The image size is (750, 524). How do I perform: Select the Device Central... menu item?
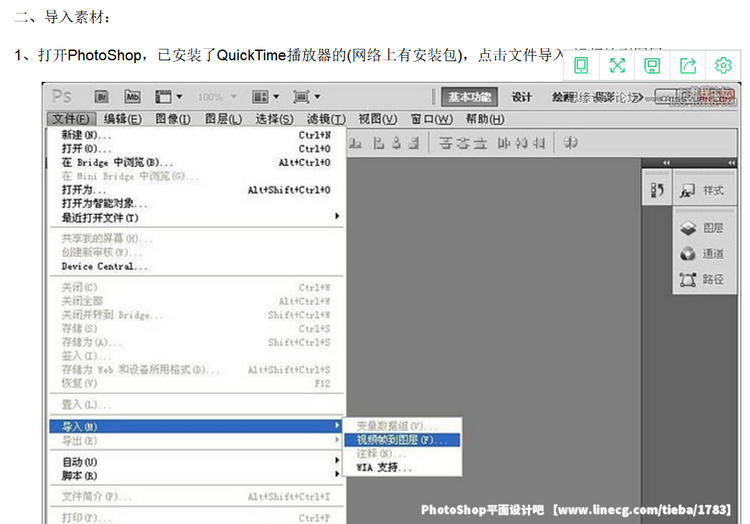(196, 266)
